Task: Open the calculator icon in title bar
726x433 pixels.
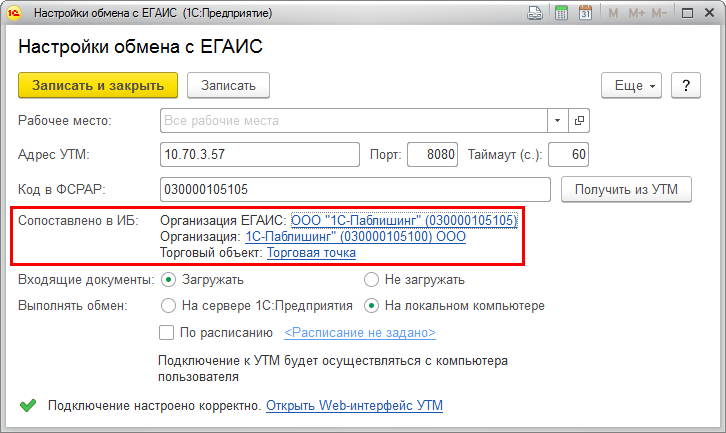Action: (x=561, y=13)
